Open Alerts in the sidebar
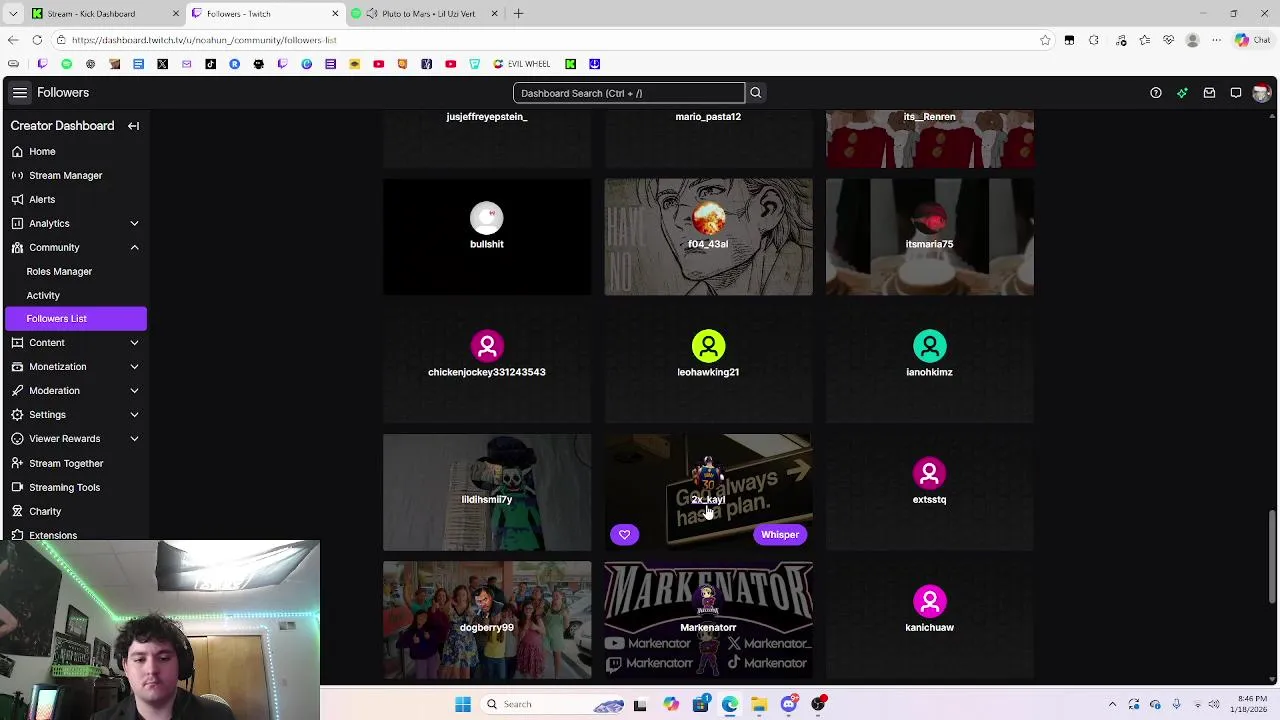1280x720 pixels. (x=74, y=199)
